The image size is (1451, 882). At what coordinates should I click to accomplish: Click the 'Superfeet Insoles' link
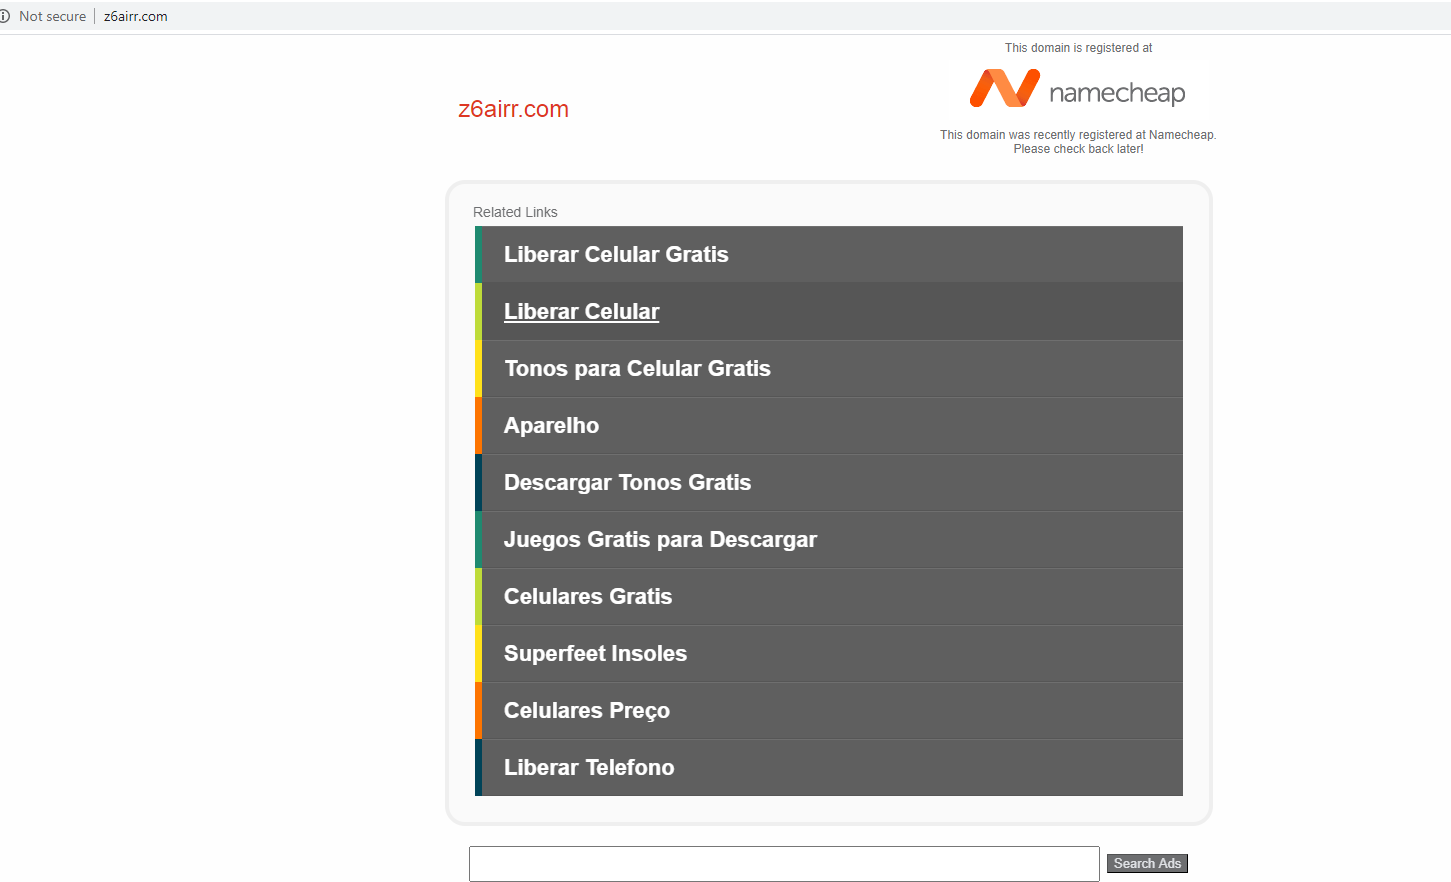[x=595, y=654]
